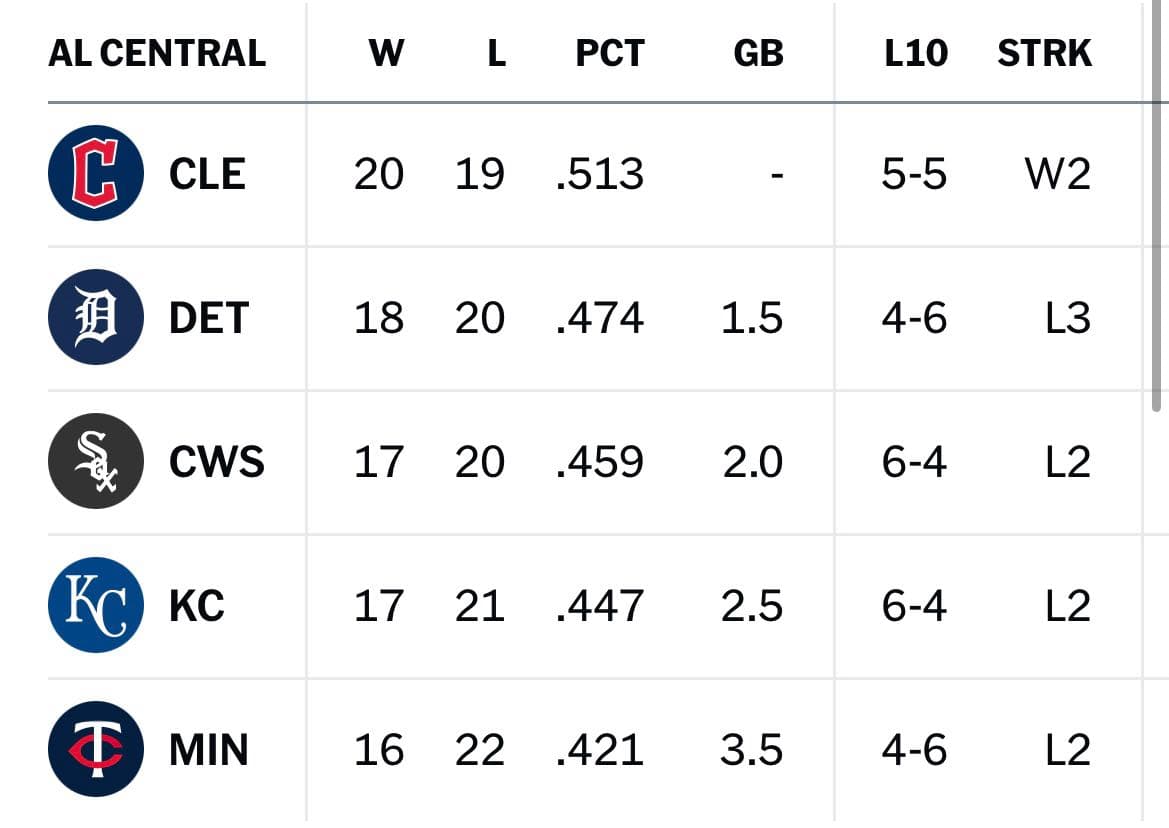Select Detroit's 1.5 games-back cell
The image size is (1169, 828).
click(x=752, y=318)
